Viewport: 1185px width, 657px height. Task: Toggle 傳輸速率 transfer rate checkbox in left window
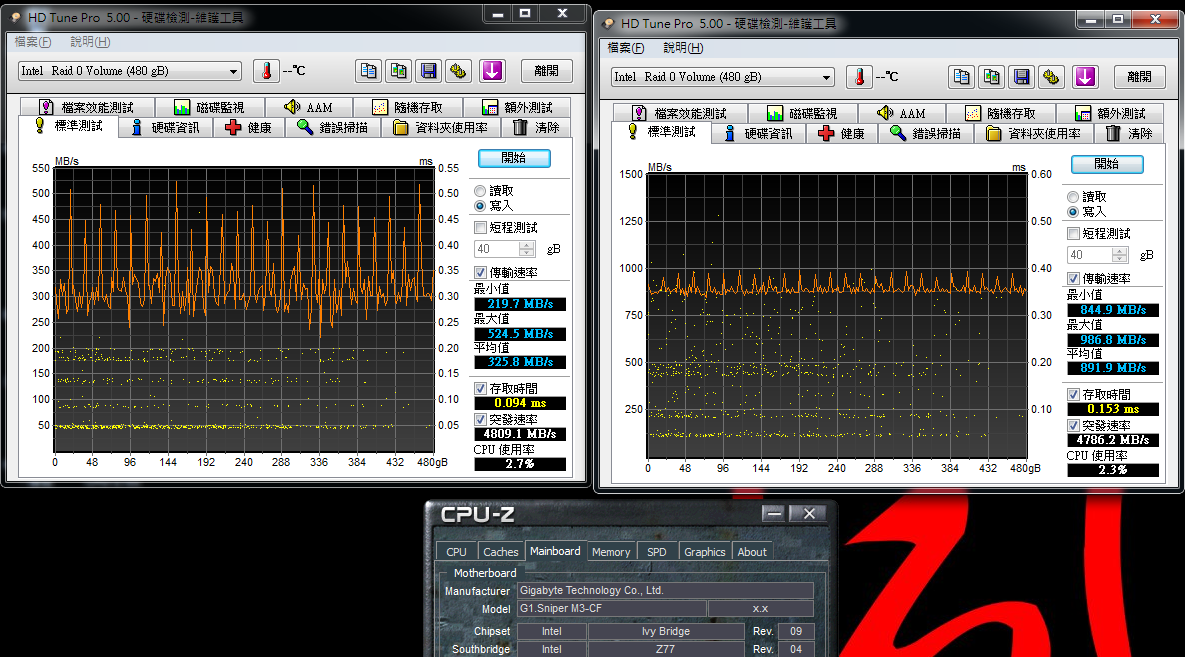point(480,272)
